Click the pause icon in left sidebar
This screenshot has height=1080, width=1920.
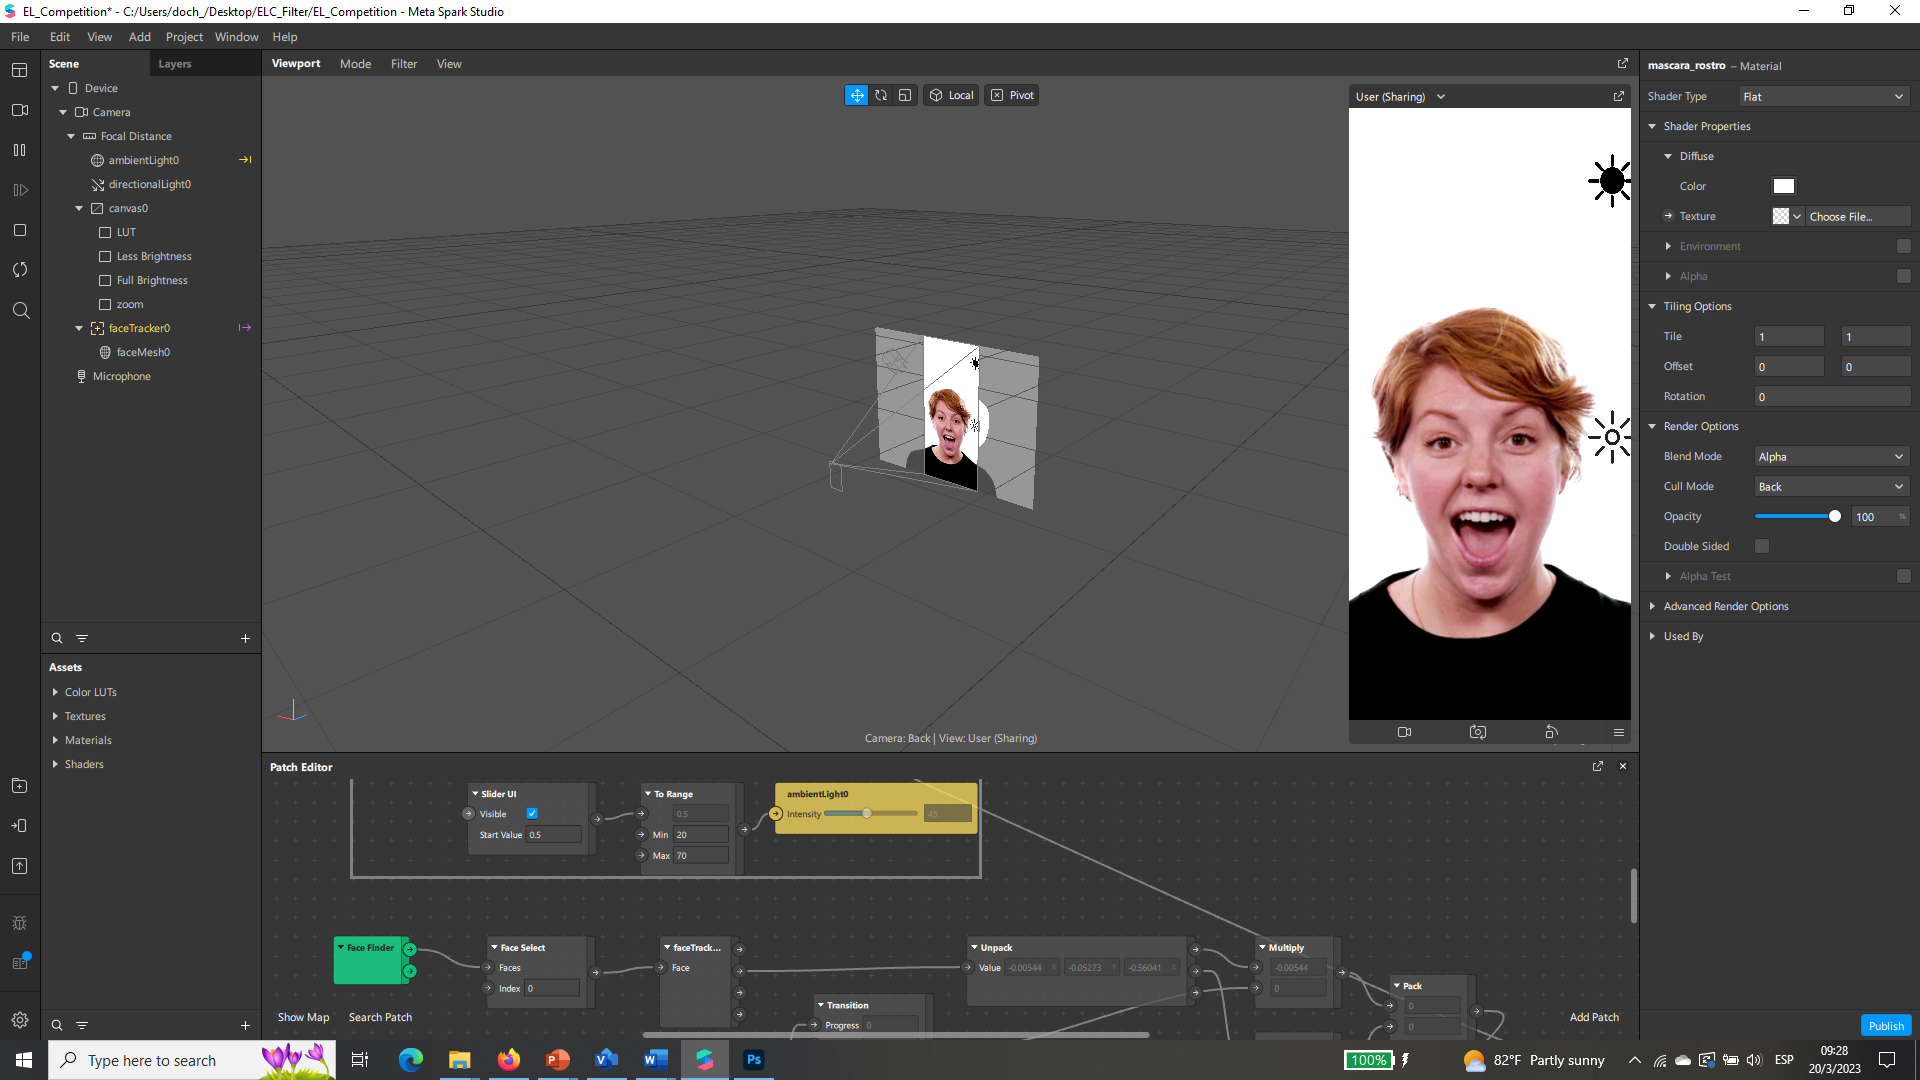pyautogui.click(x=20, y=150)
